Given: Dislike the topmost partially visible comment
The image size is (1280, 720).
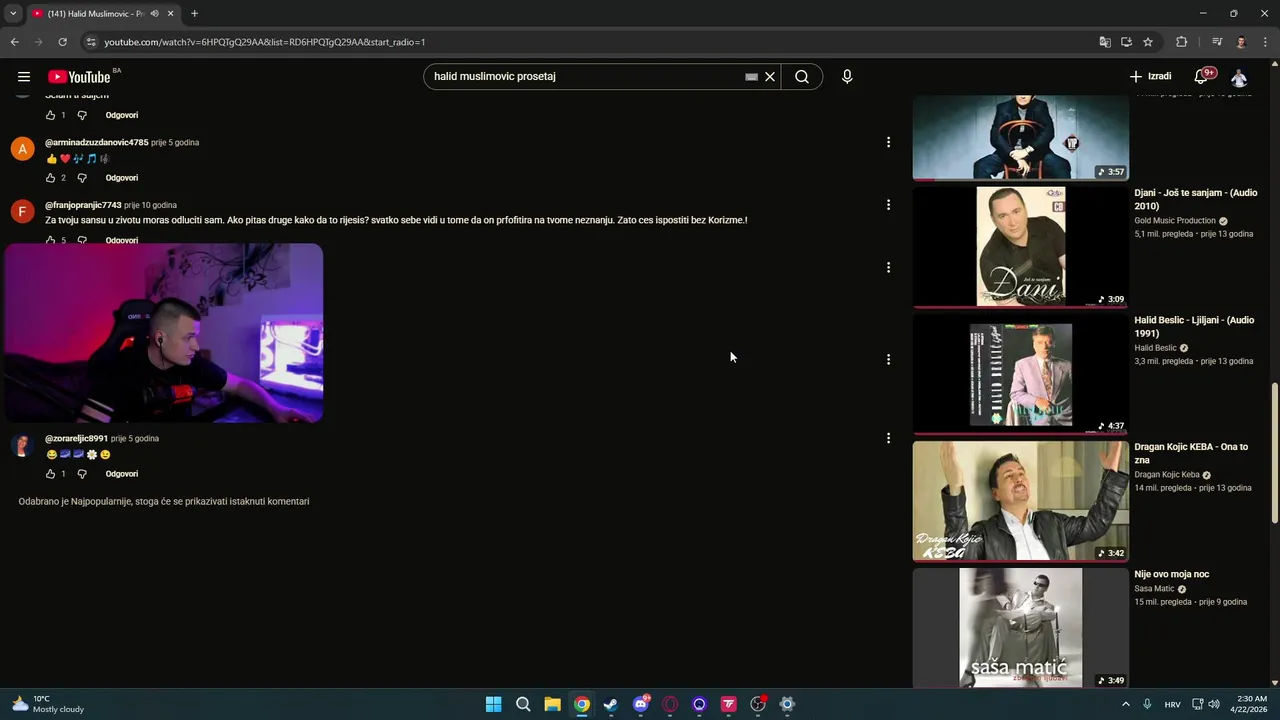Looking at the screenshot, I should pyautogui.click(x=82, y=115).
